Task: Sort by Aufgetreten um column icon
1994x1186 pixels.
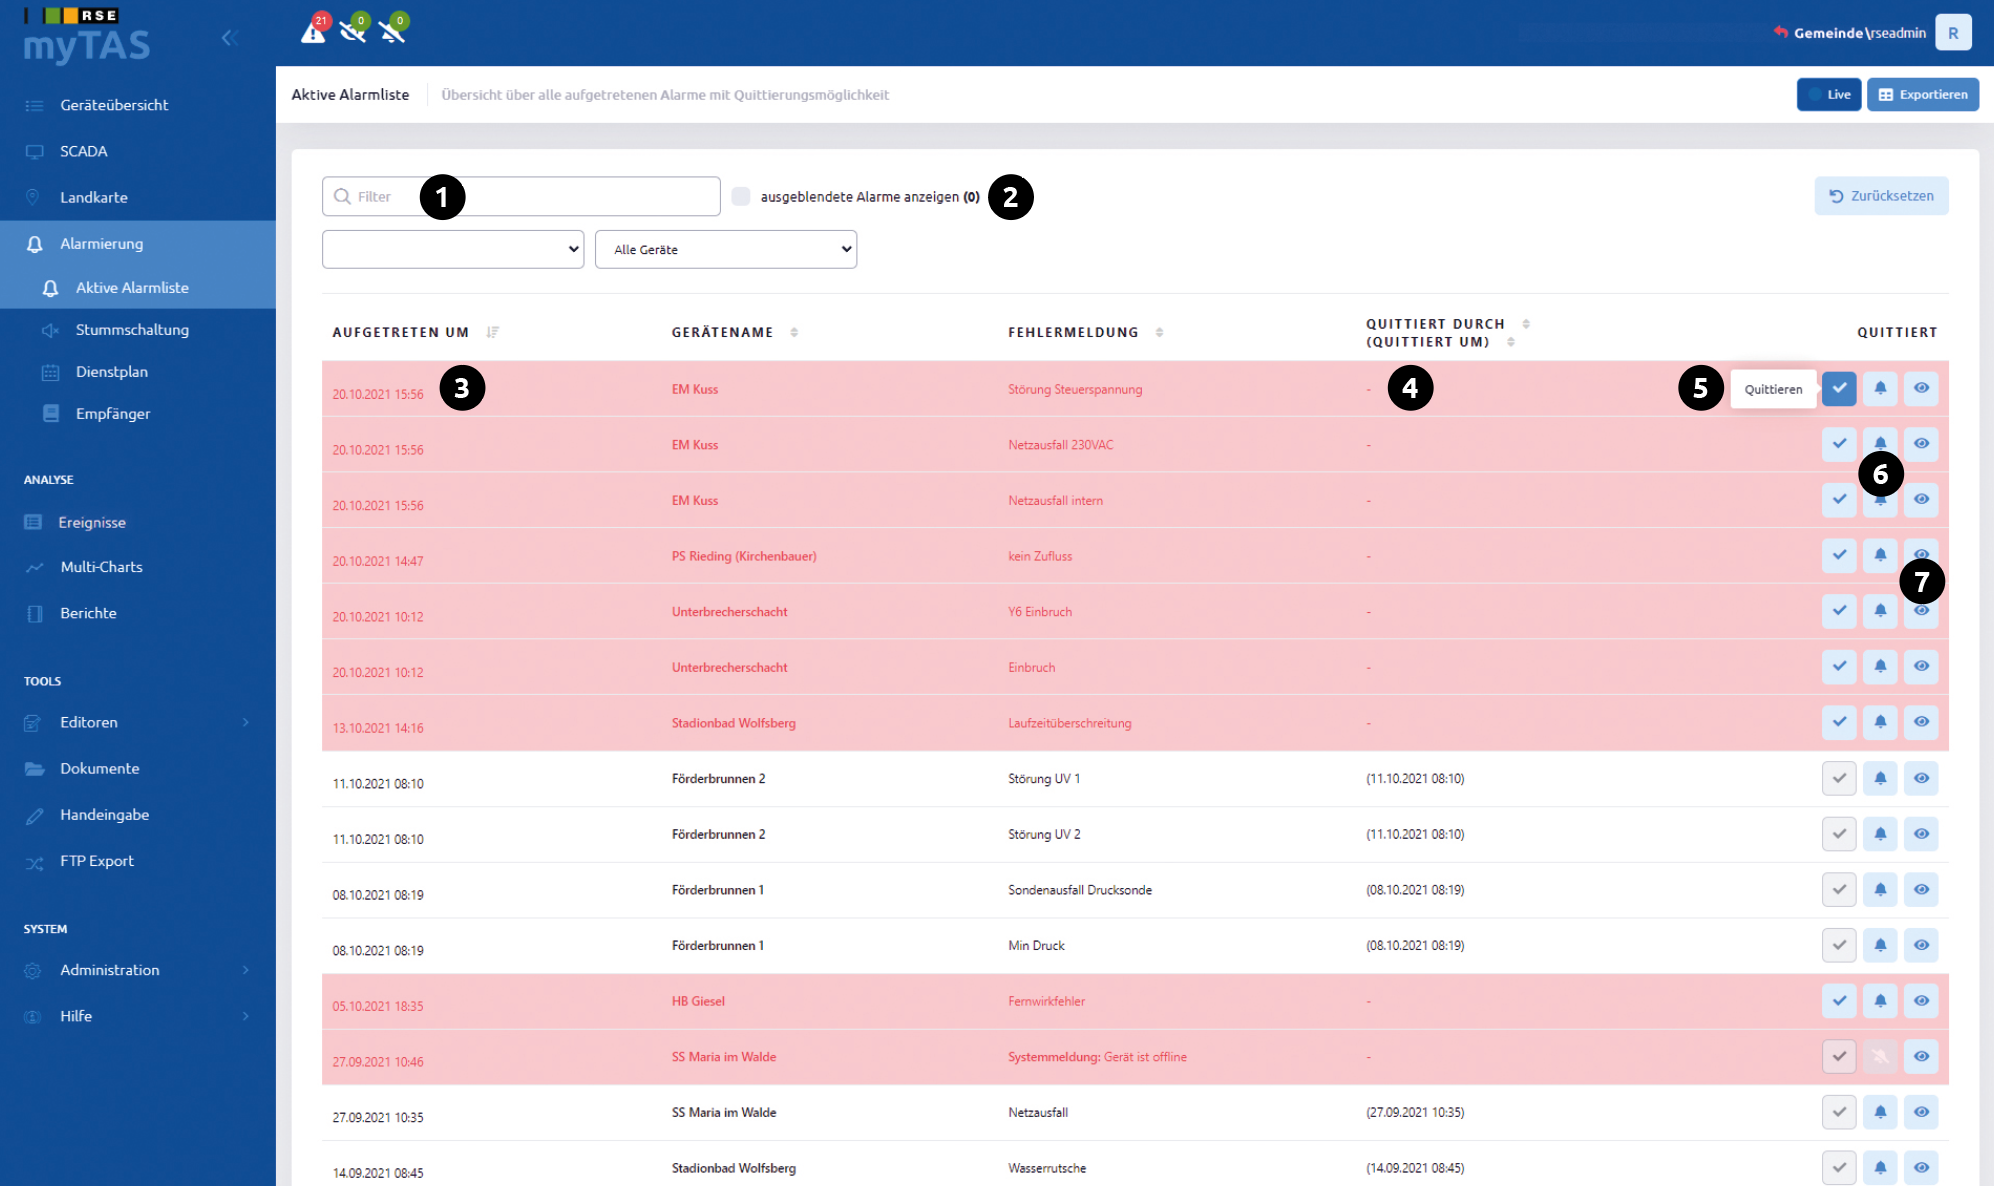Action: click(493, 332)
